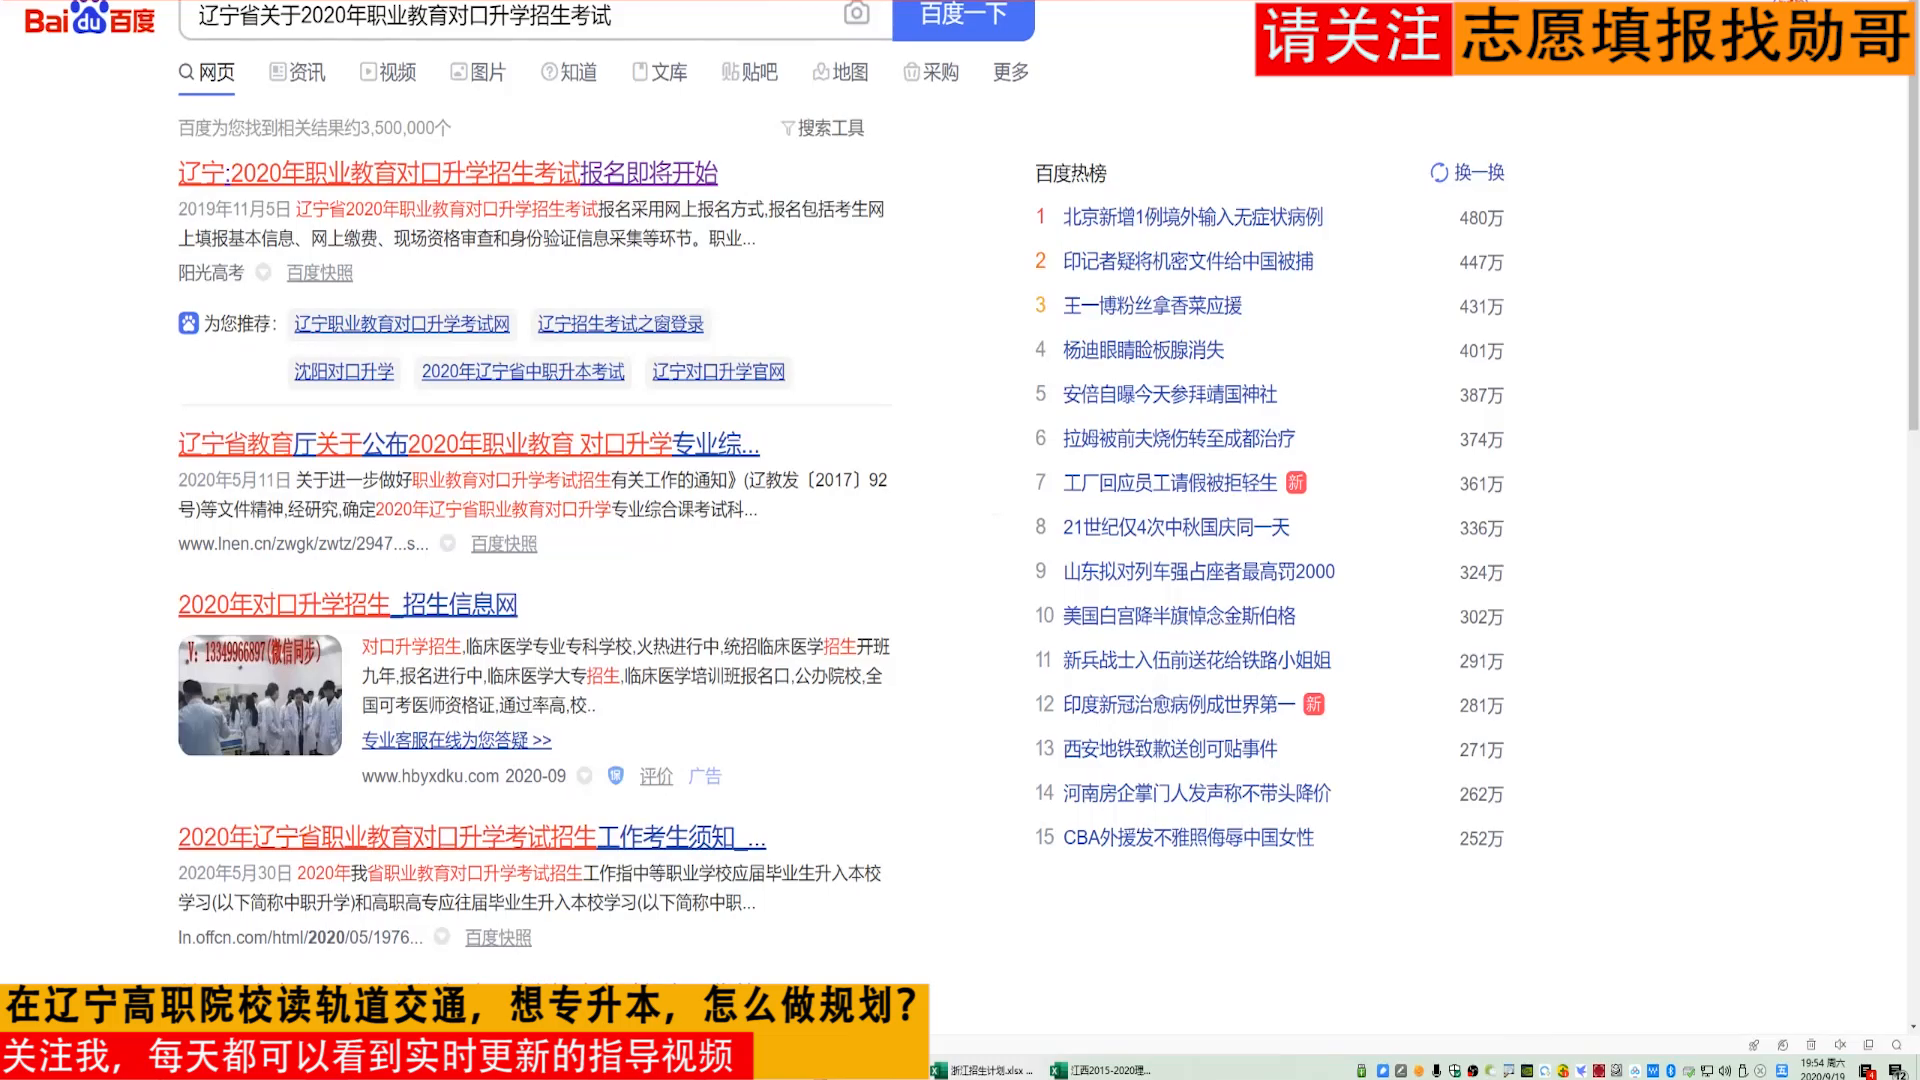Open suggestion 2020年辽宁省中职升本考试
This screenshot has width=1920, height=1080.
pyautogui.click(x=523, y=372)
